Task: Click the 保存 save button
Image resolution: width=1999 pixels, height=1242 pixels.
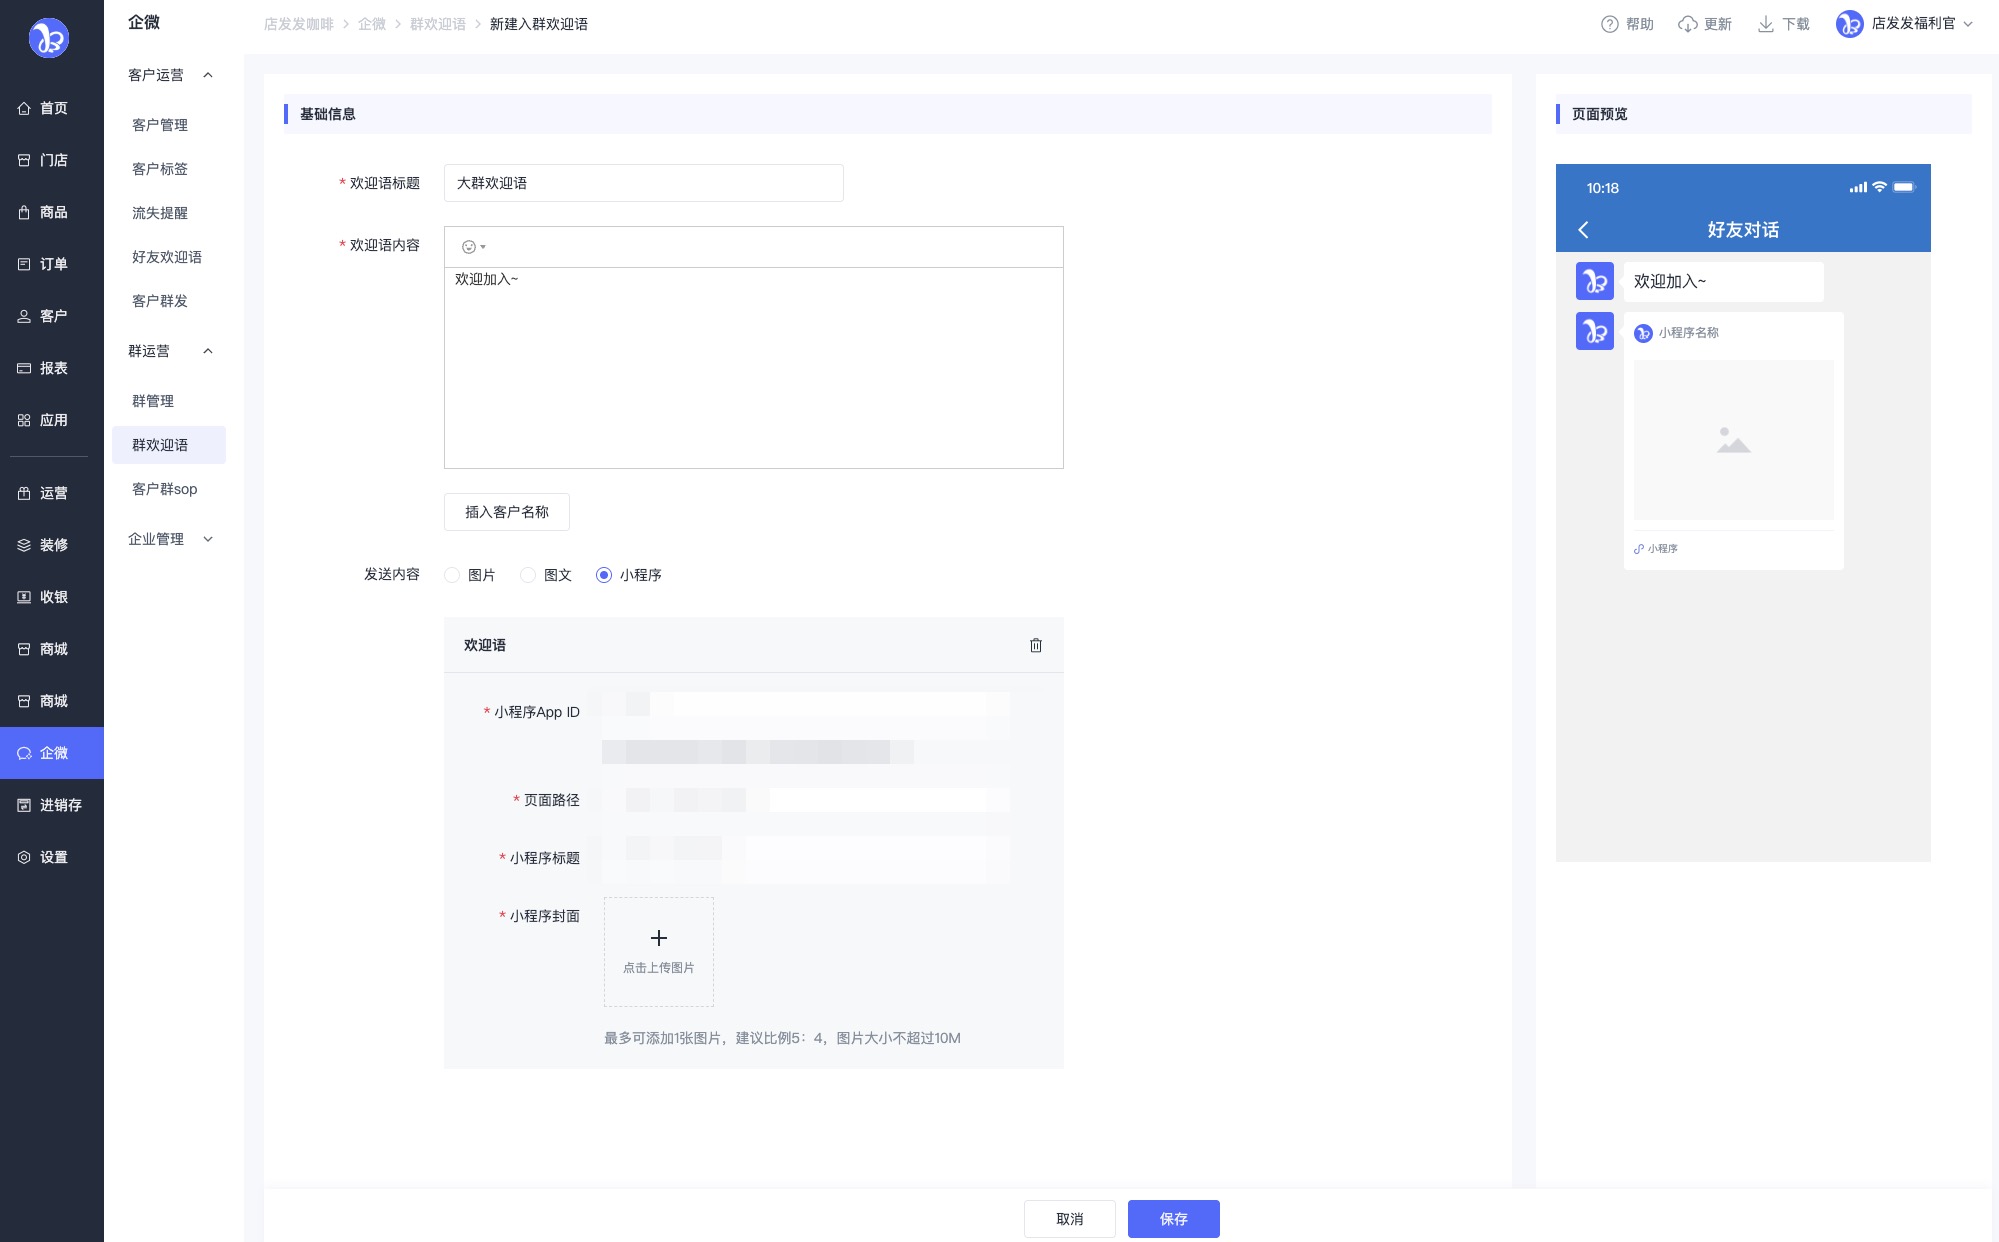Action: click(x=1173, y=1218)
